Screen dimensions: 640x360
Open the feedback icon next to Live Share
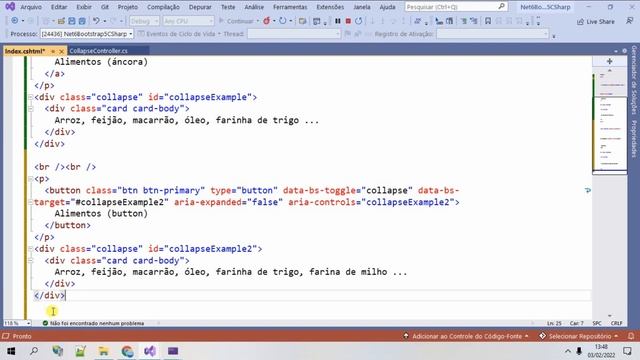coord(629,21)
